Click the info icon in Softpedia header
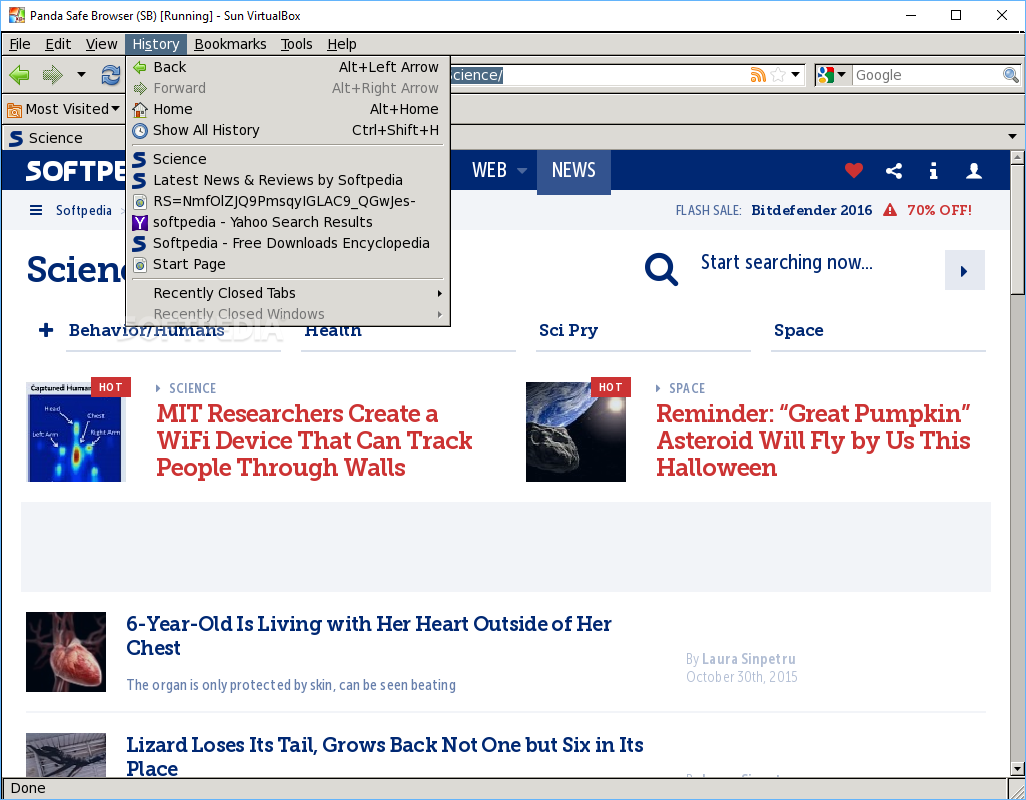The width and height of the screenshot is (1026, 800). point(934,171)
